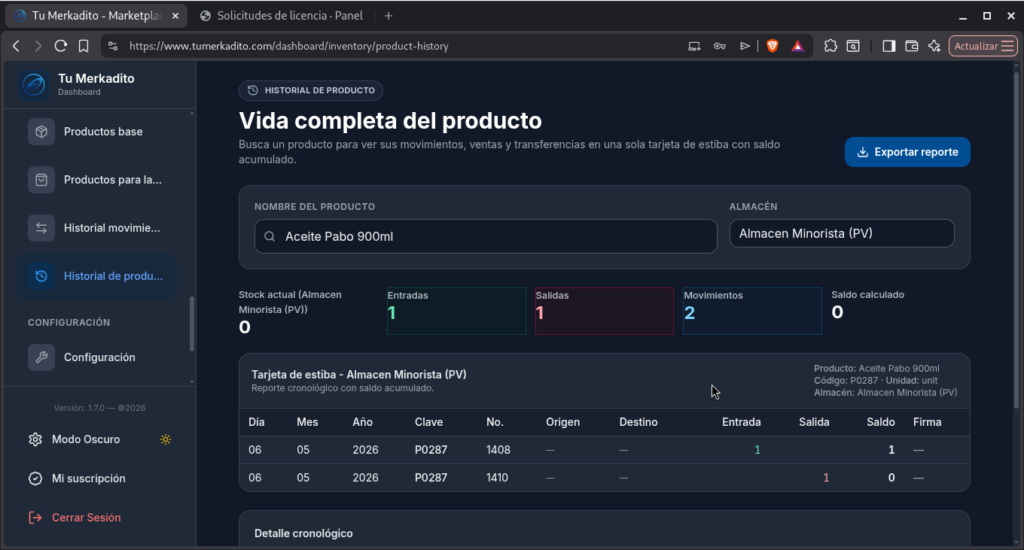
Task: Click Mi suscripción check icon
Action: [x=35, y=479]
